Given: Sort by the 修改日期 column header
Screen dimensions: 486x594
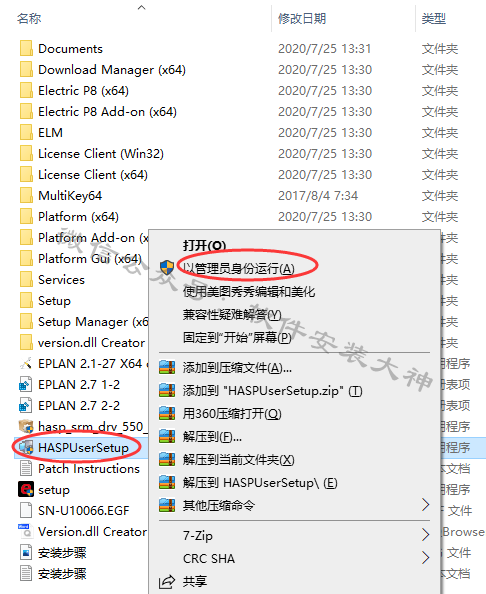Looking at the screenshot, I should (x=302, y=18).
